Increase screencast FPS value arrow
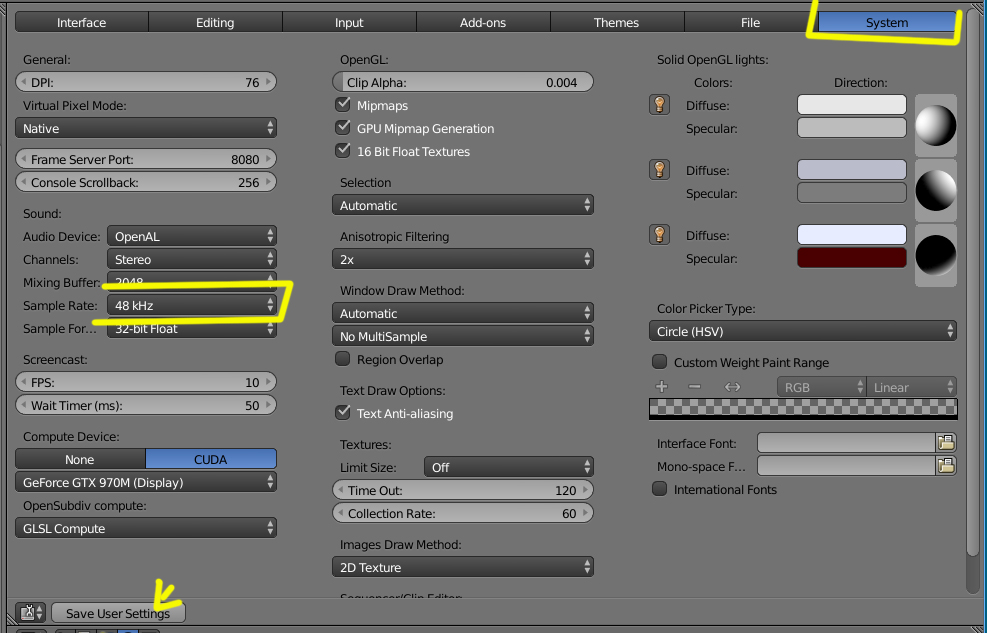 269,382
